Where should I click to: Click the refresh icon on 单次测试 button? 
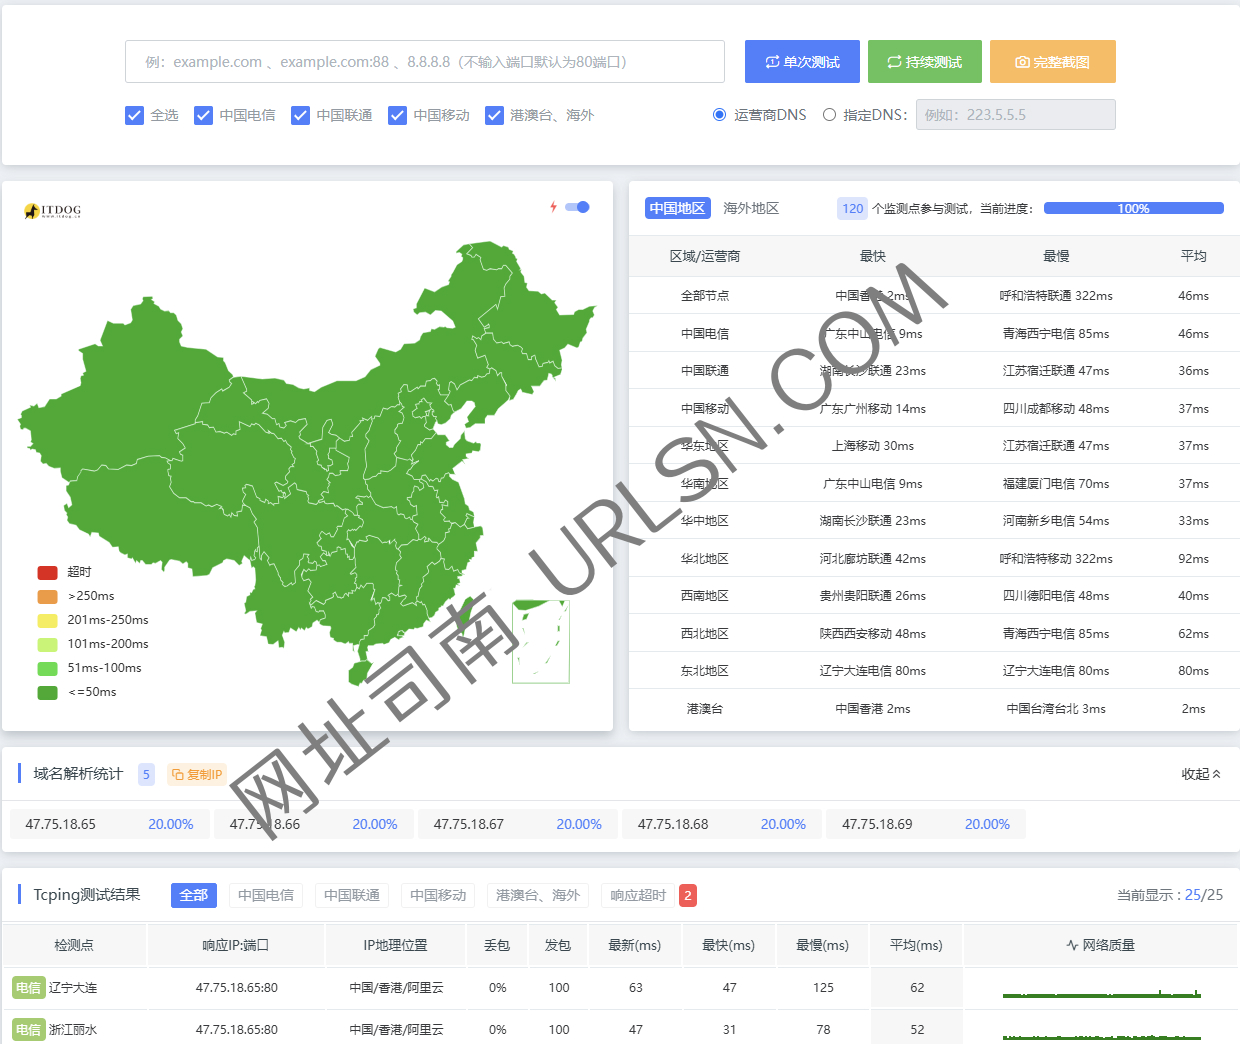tap(772, 61)
